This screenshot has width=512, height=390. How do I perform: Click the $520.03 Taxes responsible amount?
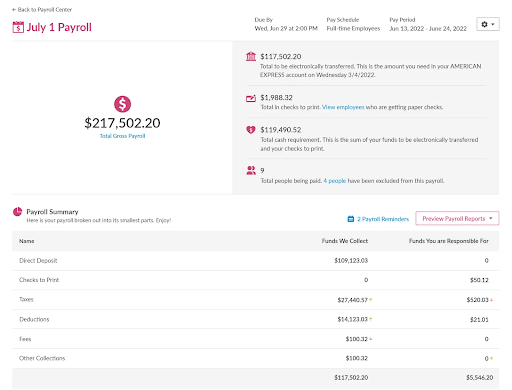tap(477, 300)
